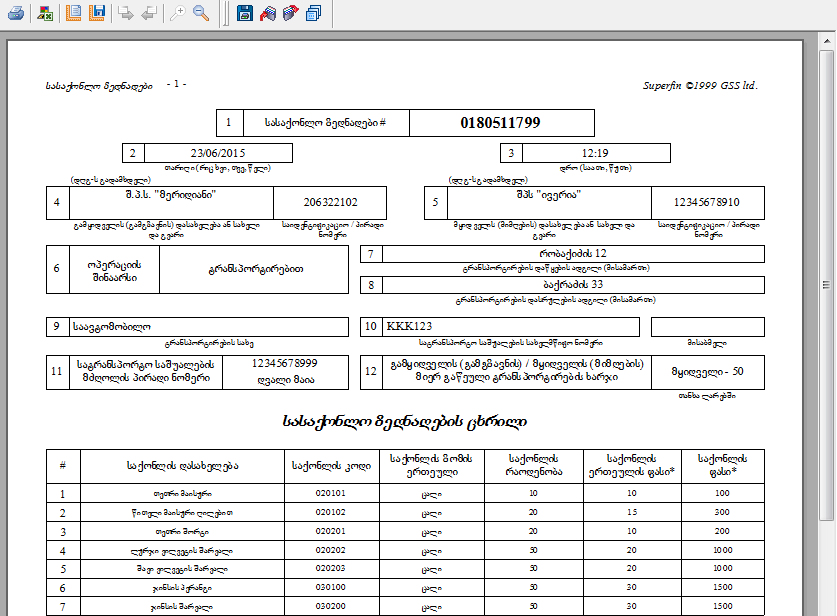Screen dimensions: 837x616
Task: Click the stacked windows icon
Action: click(314, 13)
